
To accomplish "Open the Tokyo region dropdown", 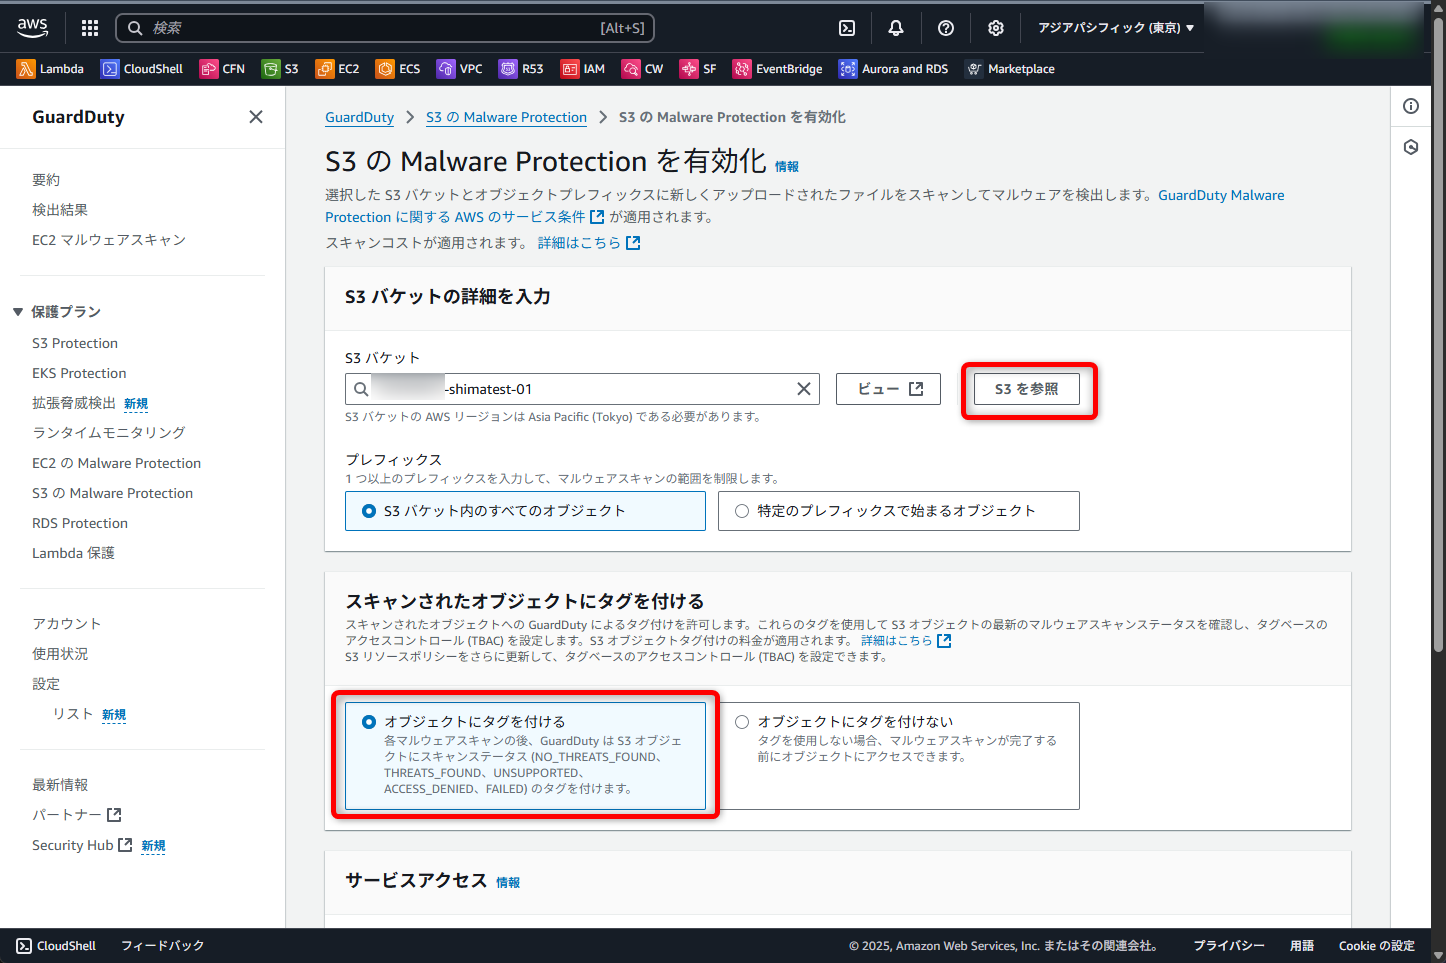I will [1116, 28].
